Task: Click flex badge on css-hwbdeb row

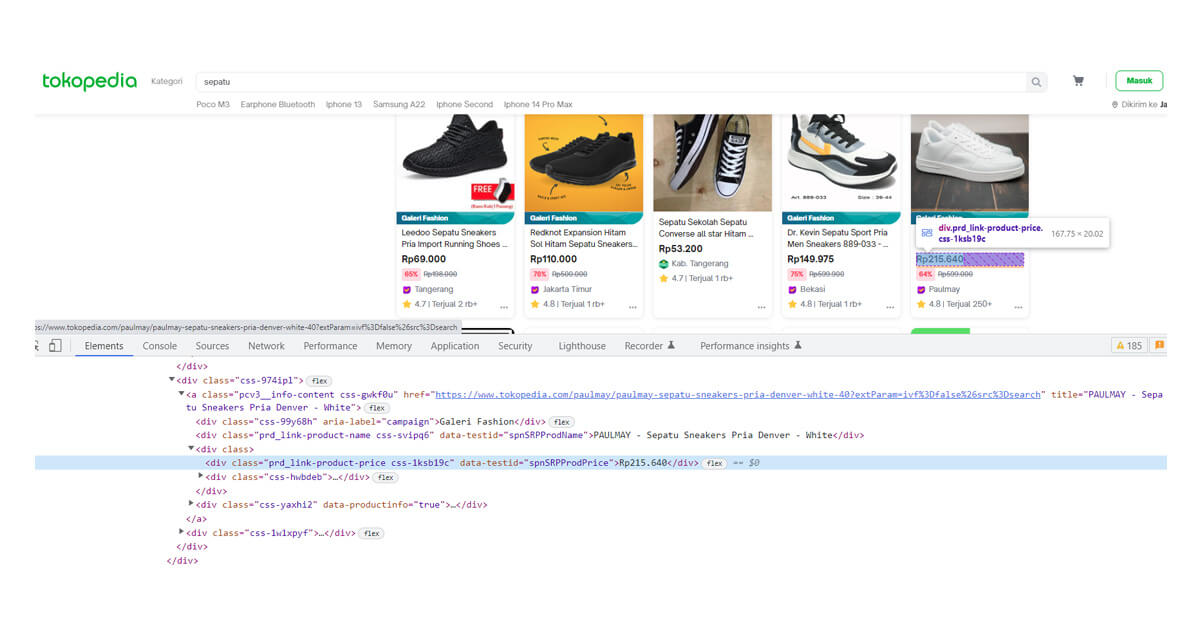Action: [x=385, y=478]
